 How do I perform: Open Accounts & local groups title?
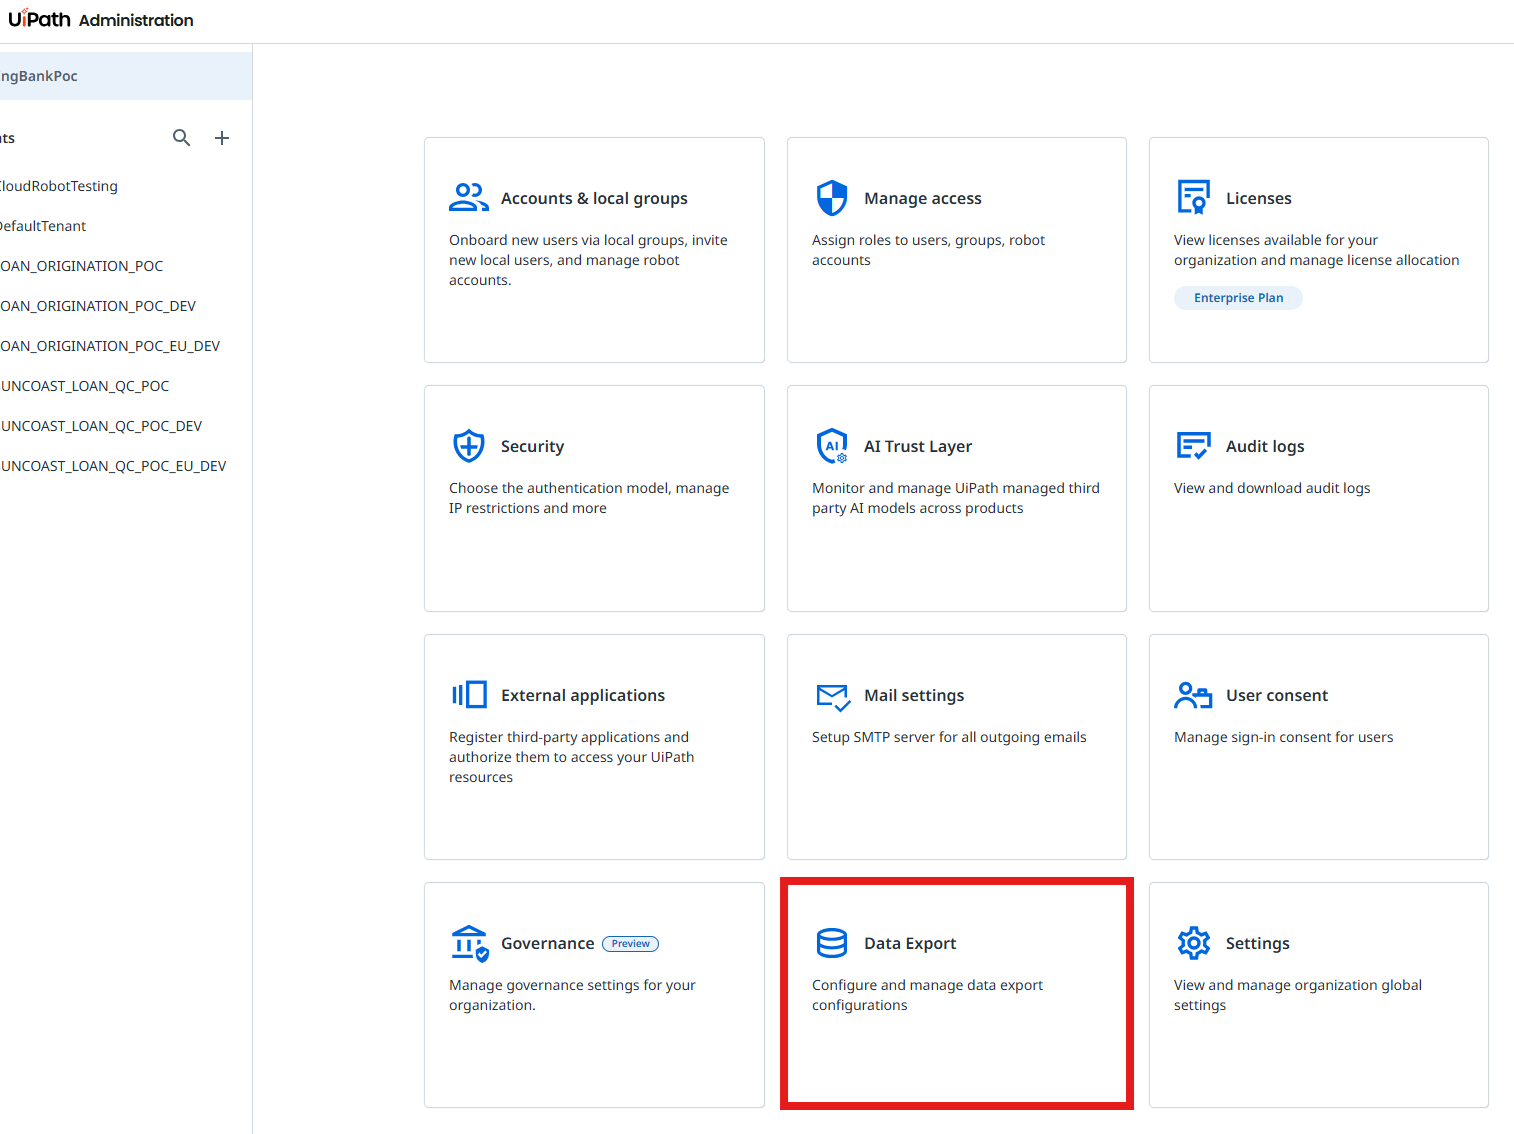(594, 198)
